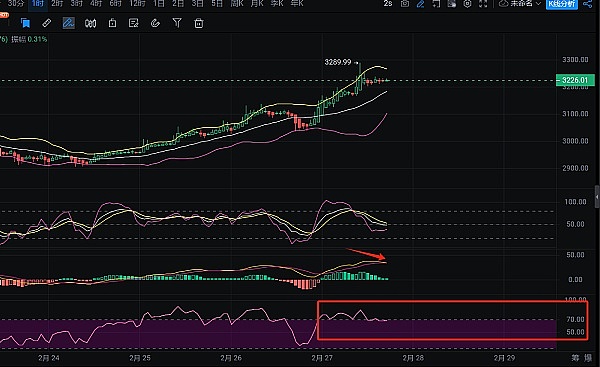Switch to the 30分 timeframe
Image resolution: width=600 pixels, height=367 pixels.
coord(16,3)
